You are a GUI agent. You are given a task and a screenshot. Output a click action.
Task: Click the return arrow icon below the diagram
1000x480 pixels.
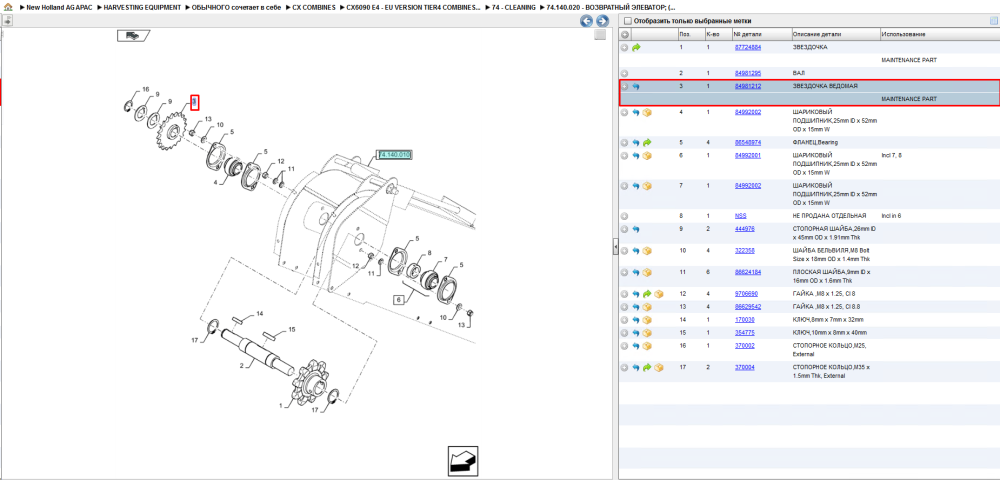pos(462,461)
